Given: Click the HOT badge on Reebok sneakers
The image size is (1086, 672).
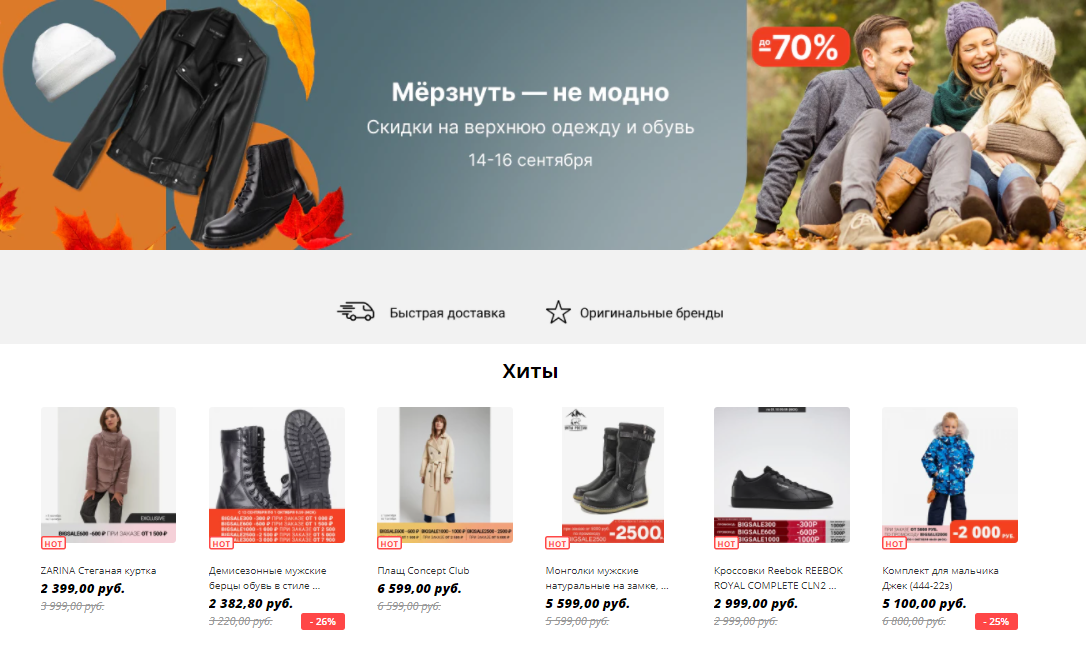Looking at the screenshot, I should point(727,544).
